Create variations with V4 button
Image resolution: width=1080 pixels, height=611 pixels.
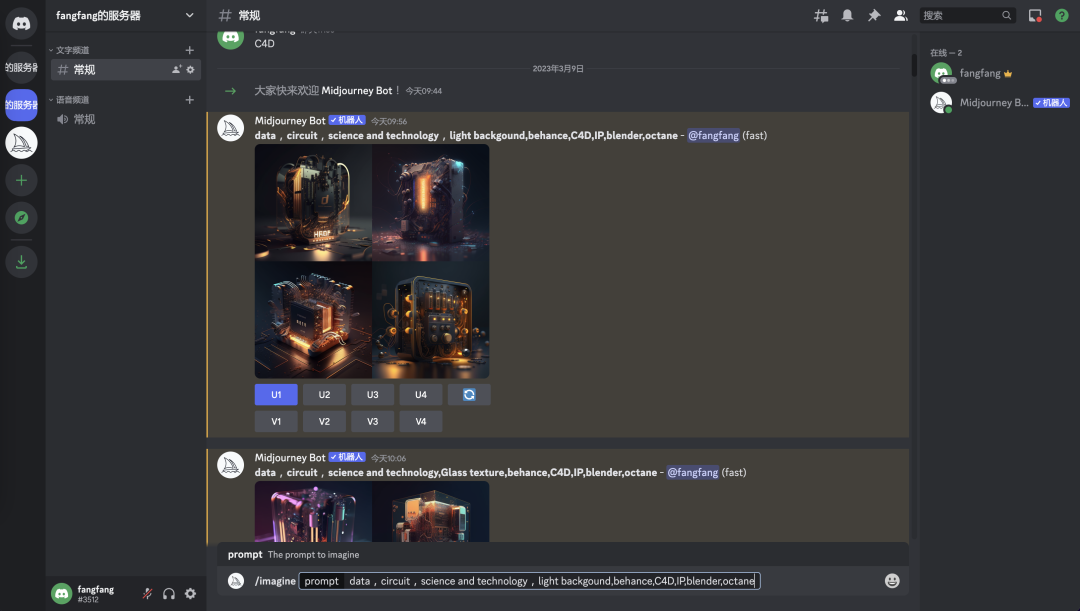point(421,422)
